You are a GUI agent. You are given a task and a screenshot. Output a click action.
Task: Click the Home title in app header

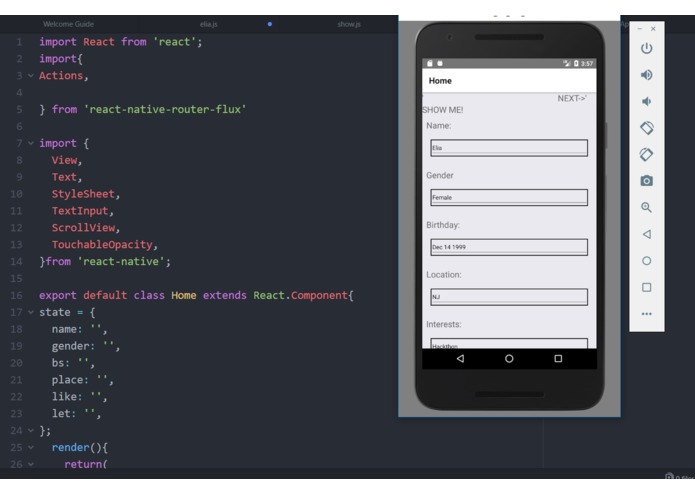[440, 81]
